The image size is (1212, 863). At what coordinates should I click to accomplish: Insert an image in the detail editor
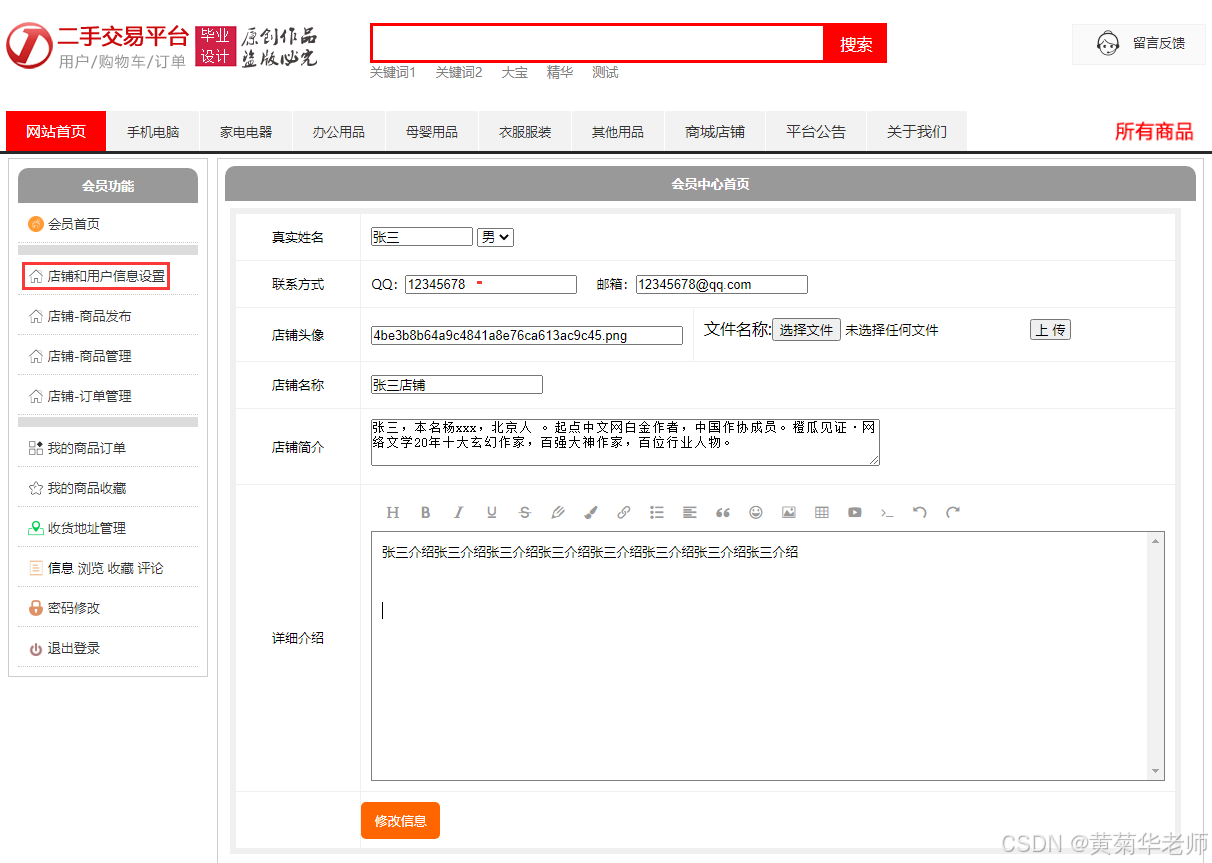point(789,512)
